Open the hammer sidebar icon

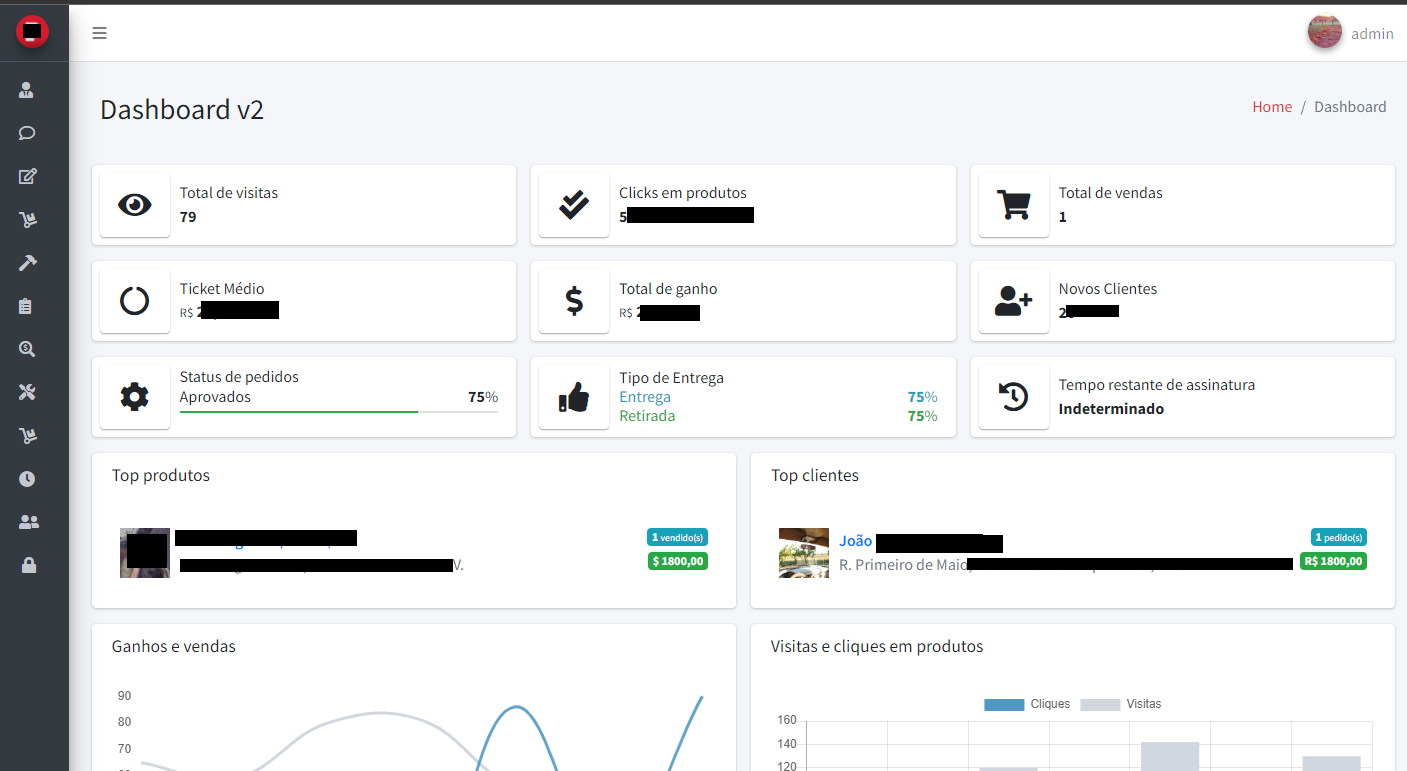click(x=27, y=263)
